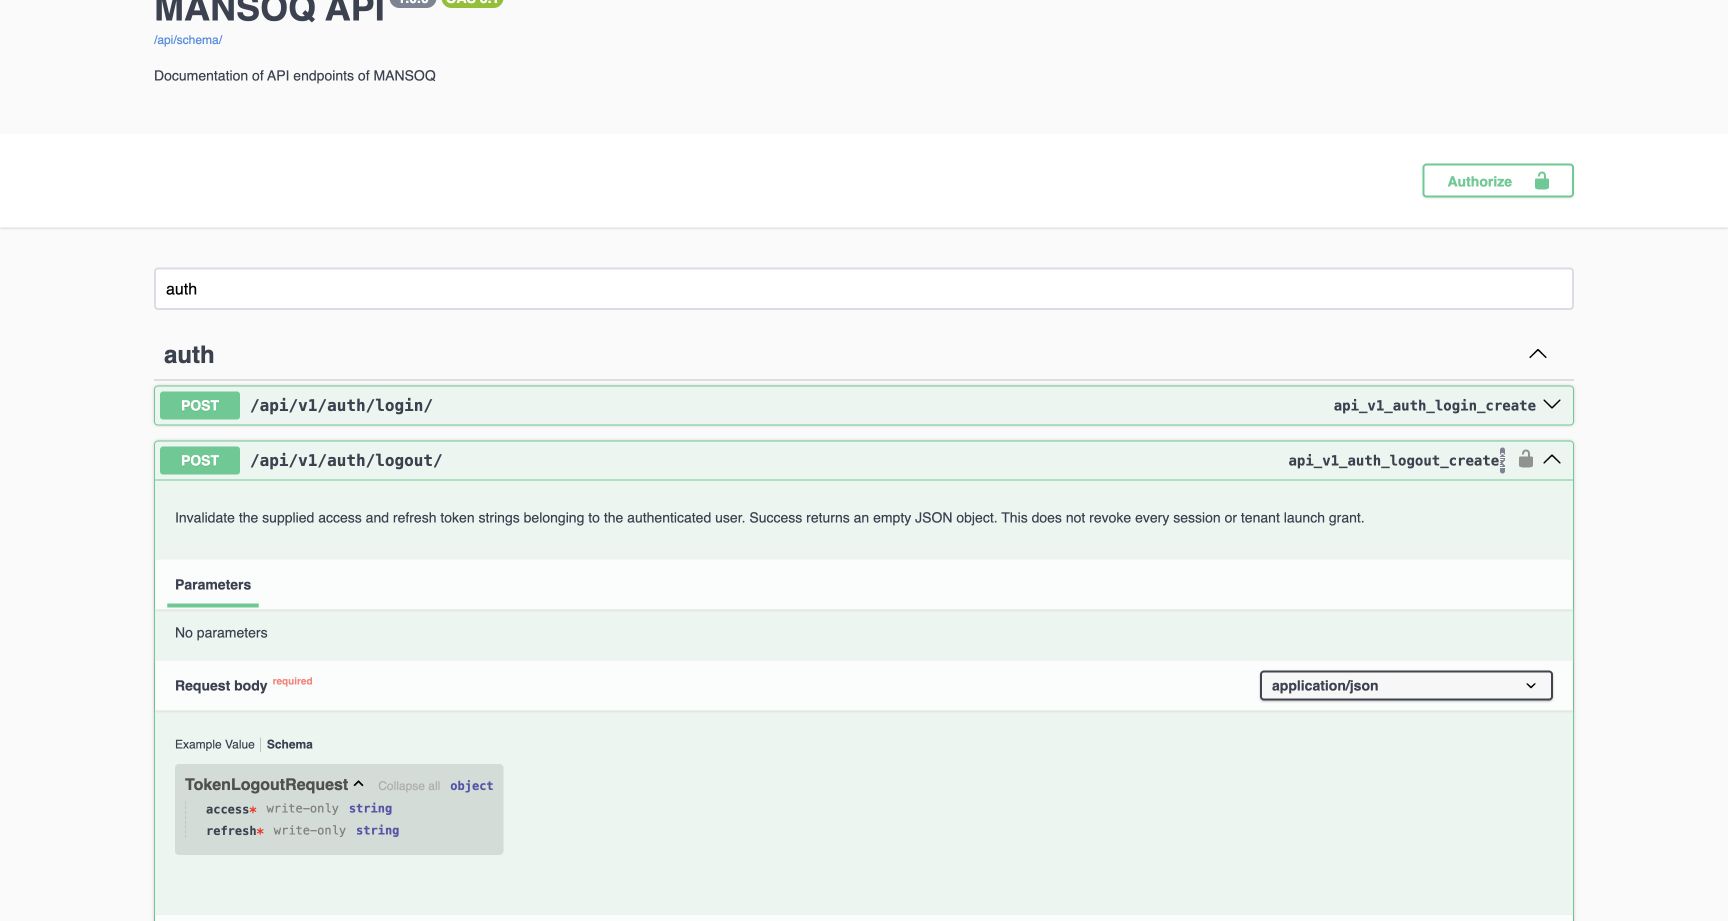
Task: Collapse the auth tag section chevron
Action: (x=1538, y=354)
